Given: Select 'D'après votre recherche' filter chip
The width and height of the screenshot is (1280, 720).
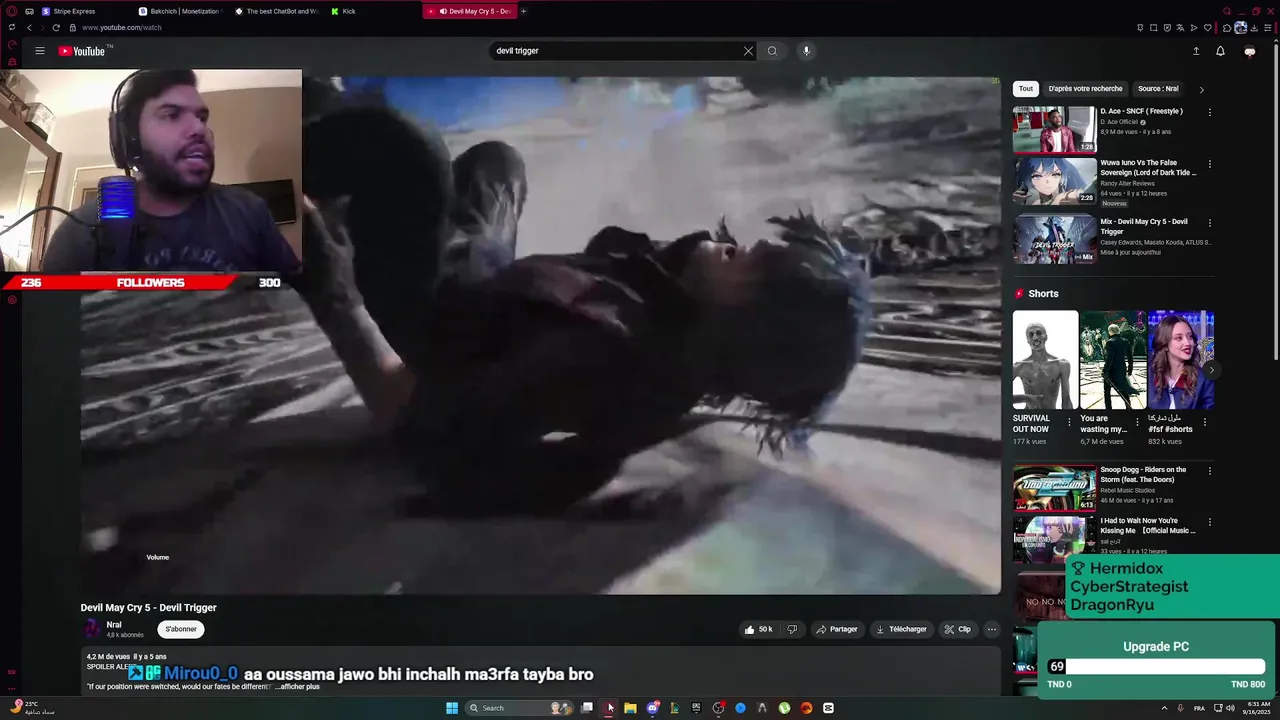Looking at the screenshot, I should [x=1085, y=89].
